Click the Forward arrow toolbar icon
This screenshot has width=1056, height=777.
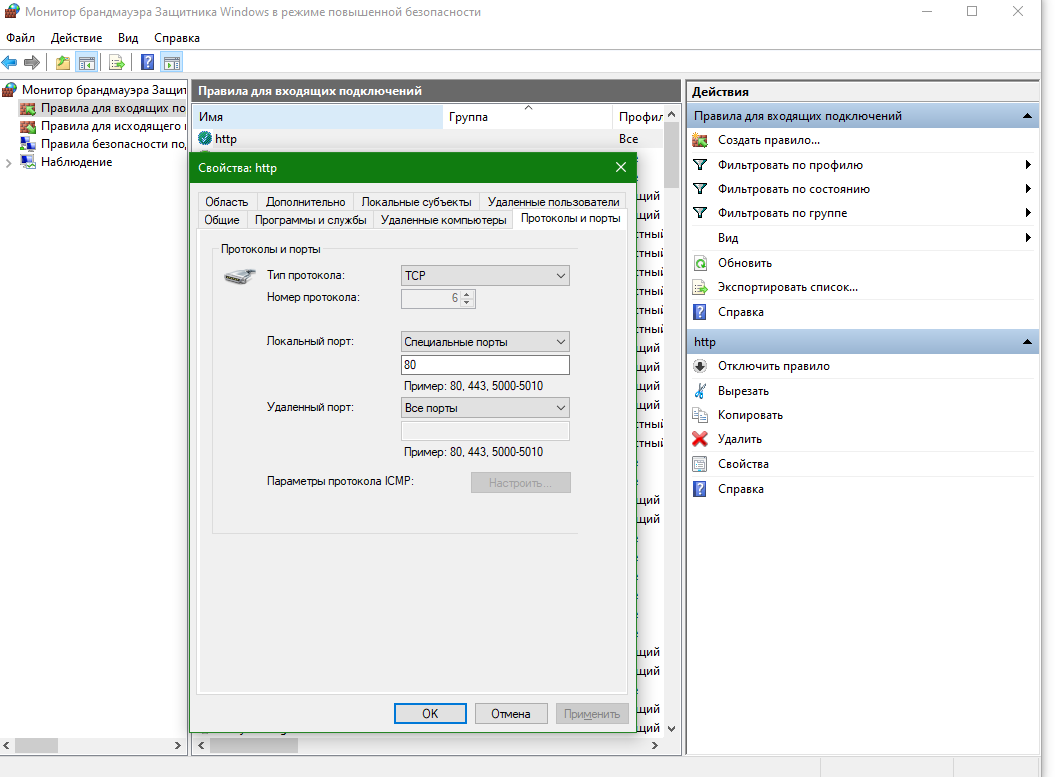32,63
